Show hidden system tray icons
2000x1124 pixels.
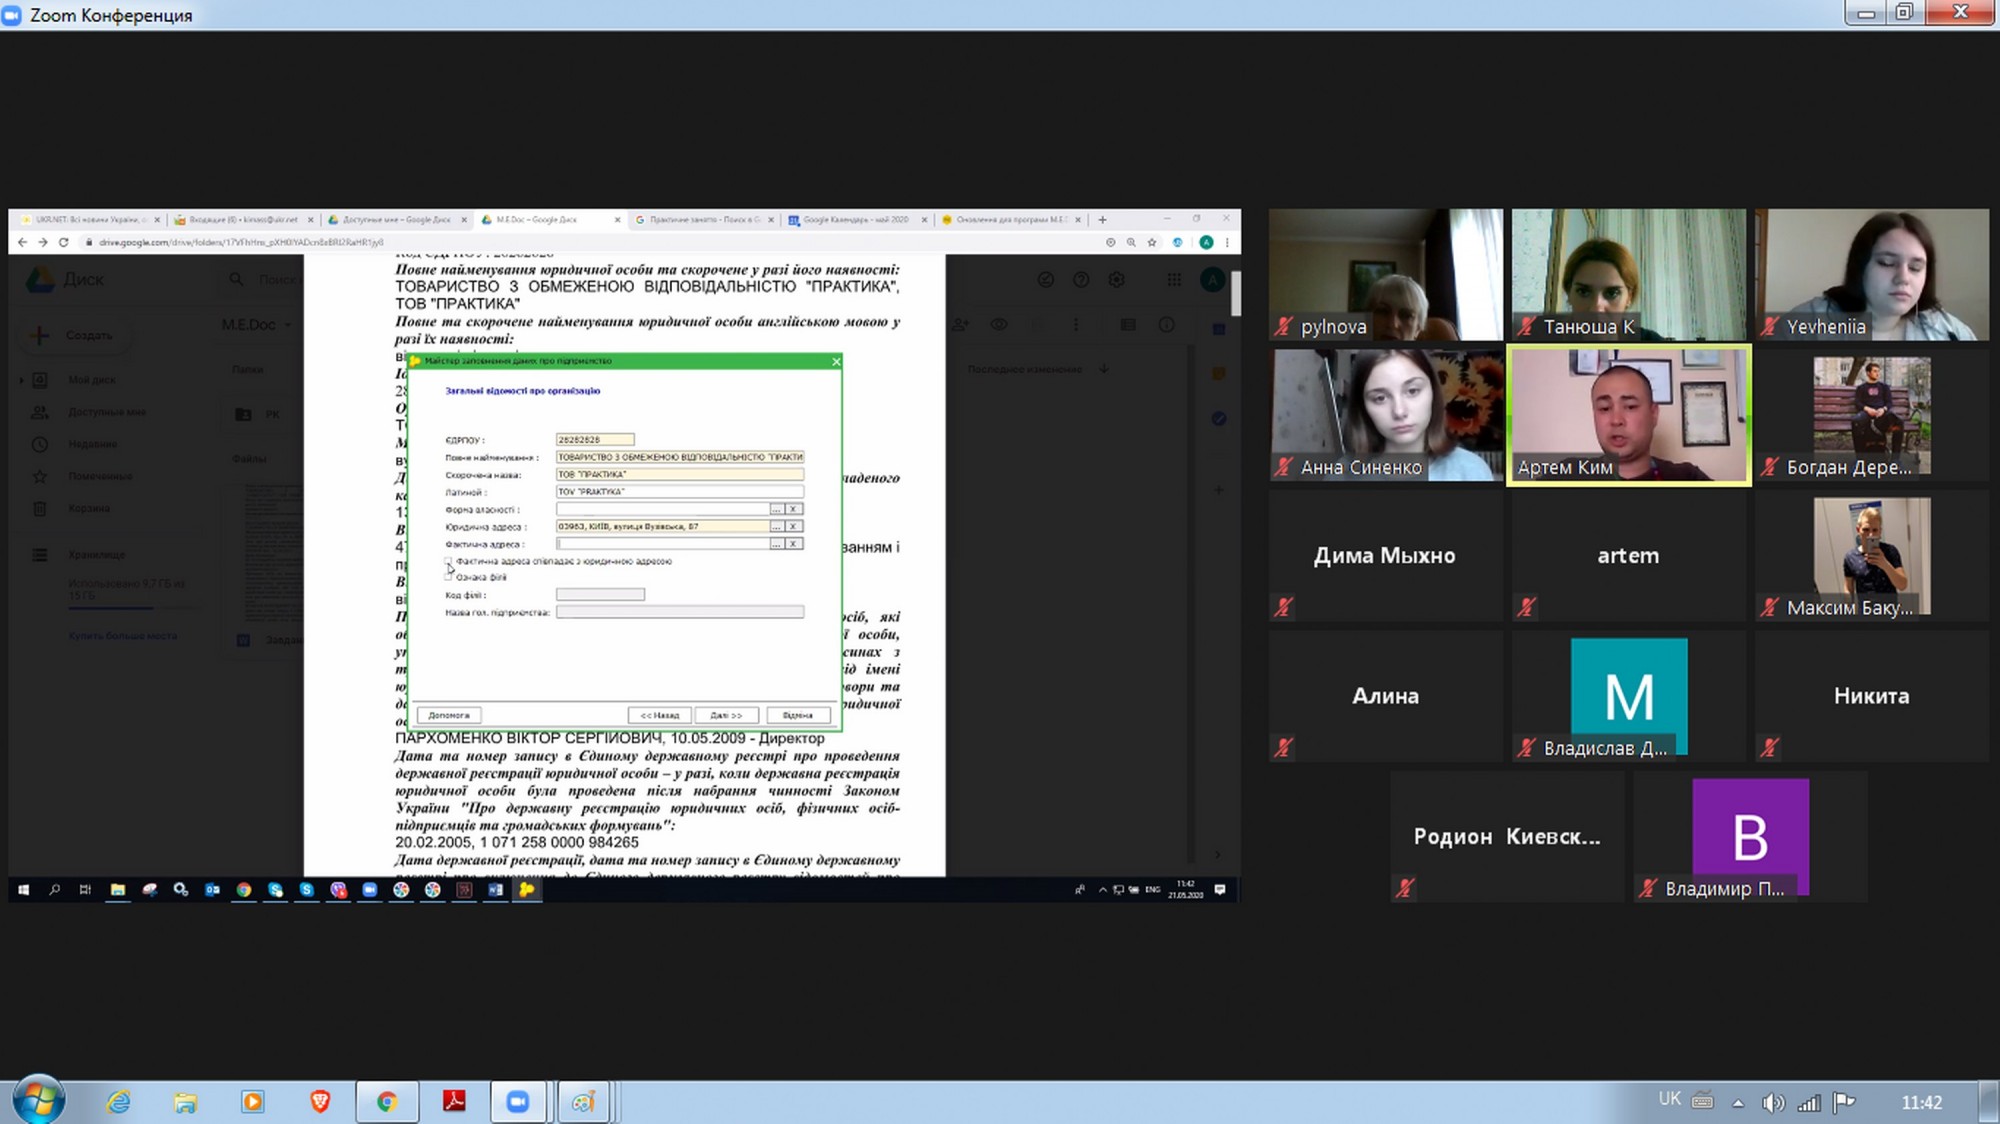point(1738,1103)
